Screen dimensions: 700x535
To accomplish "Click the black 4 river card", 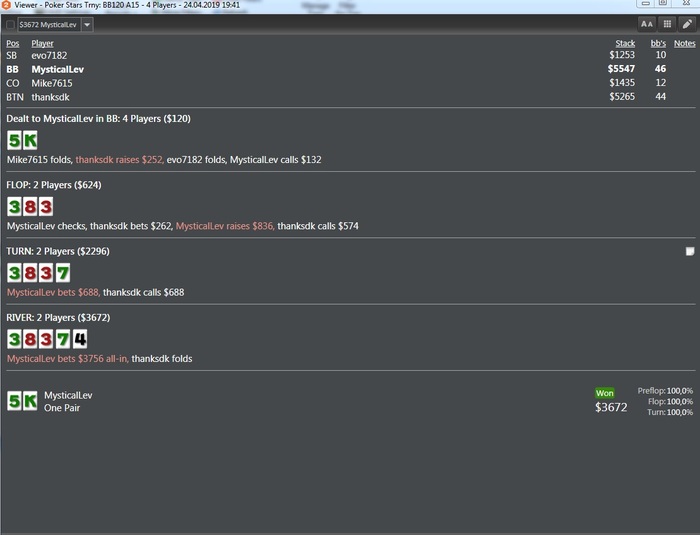I will tap(80, 339).
